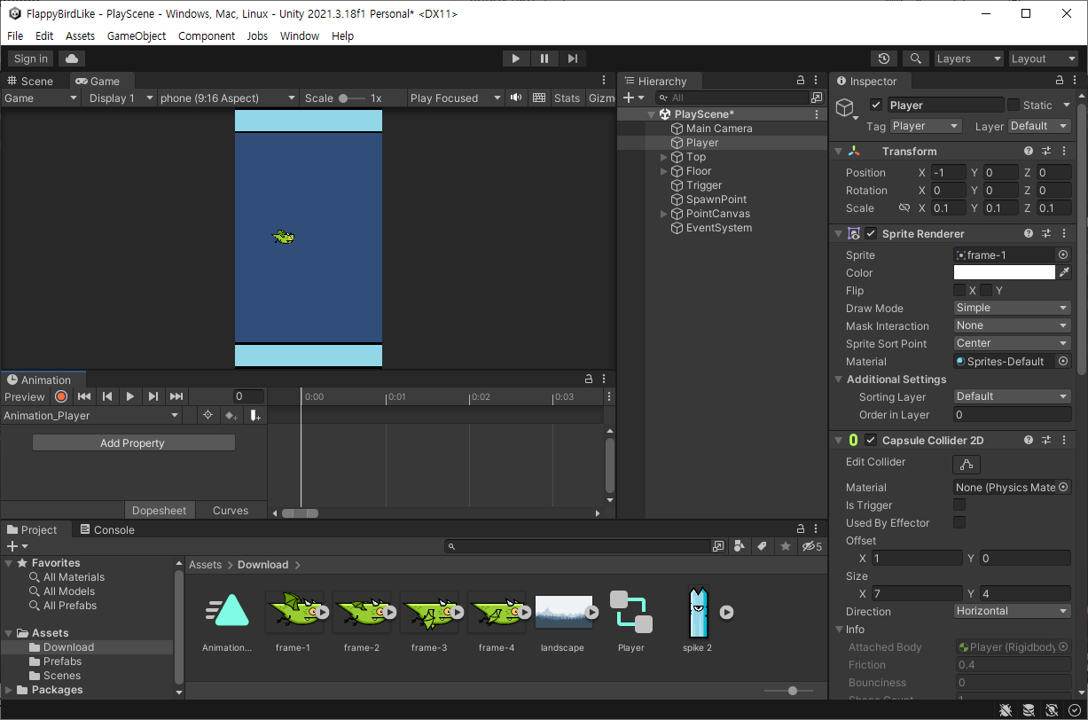The height and width of the screenshot is (720, 1088).
Task: Uncheck the Player active checkbox
Action: [876, 105]
